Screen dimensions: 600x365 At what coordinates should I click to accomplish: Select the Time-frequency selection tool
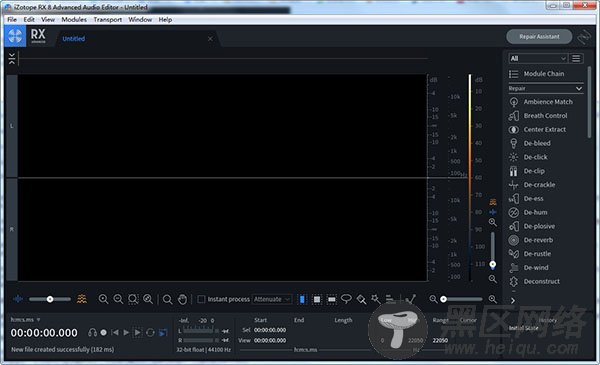pos(317,299)
